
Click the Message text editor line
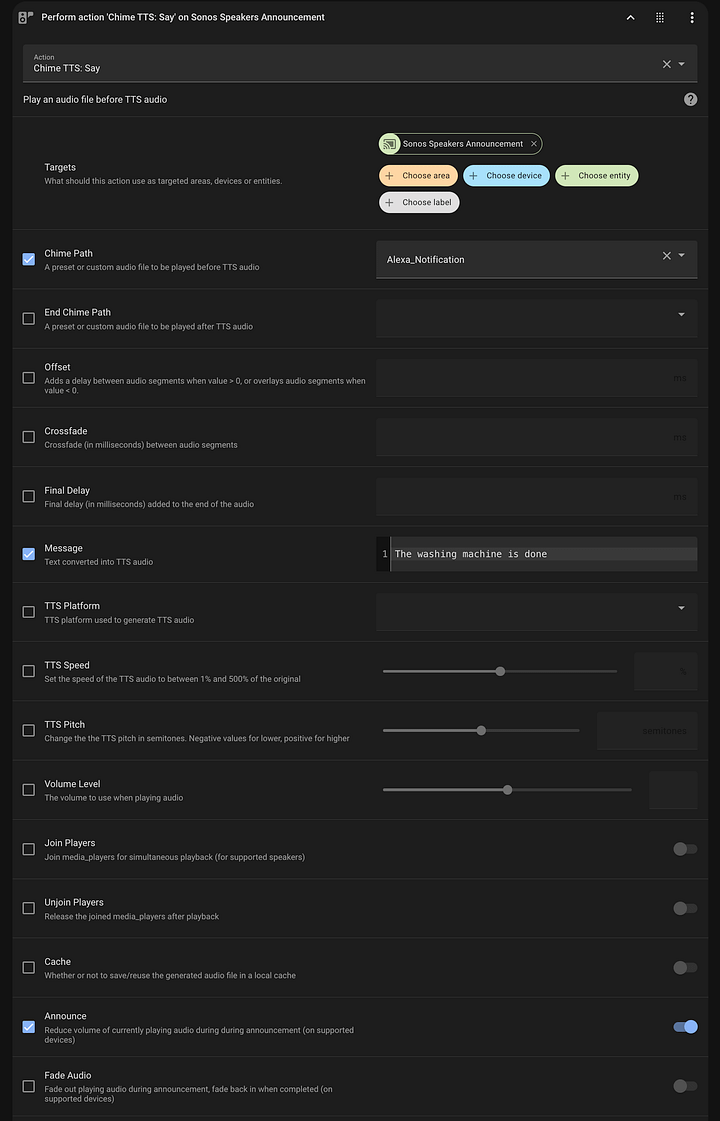543,554
